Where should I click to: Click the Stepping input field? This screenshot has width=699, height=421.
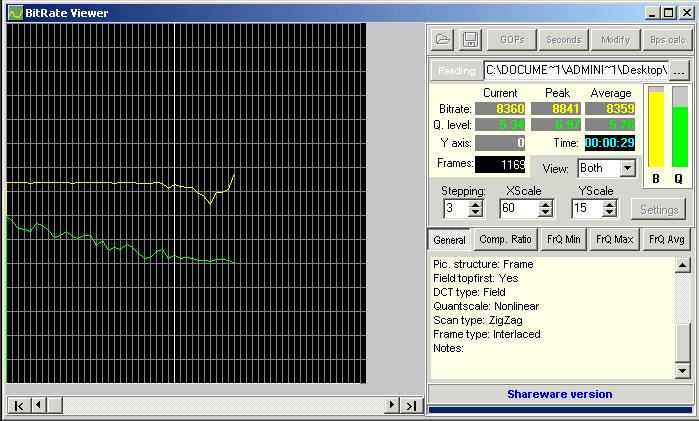[x=456, y=208]
